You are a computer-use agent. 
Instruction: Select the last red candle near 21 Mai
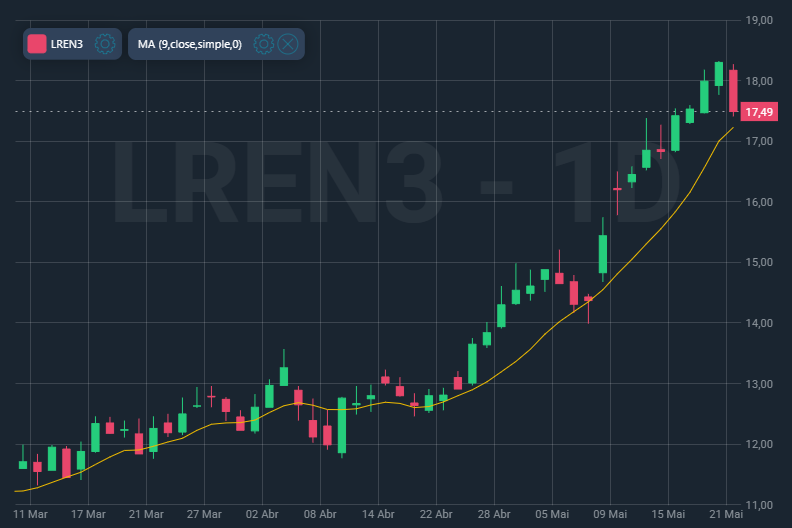(x=733, y=91)
